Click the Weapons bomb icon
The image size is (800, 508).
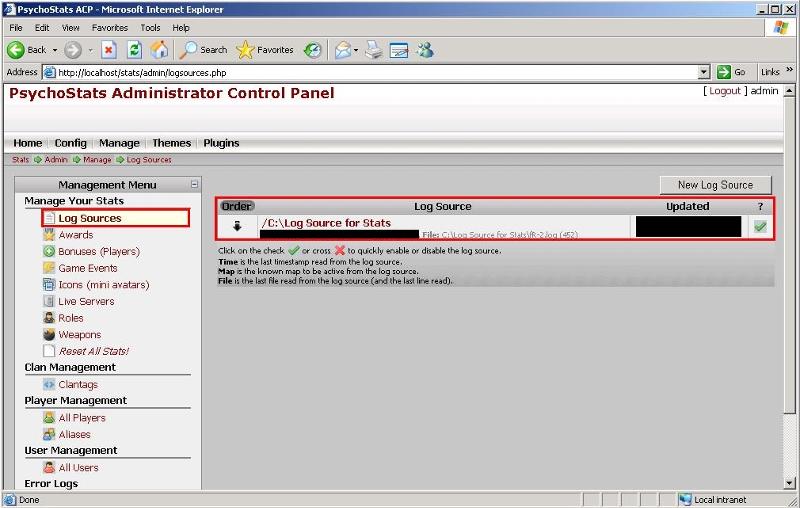(x=49, y=335)
